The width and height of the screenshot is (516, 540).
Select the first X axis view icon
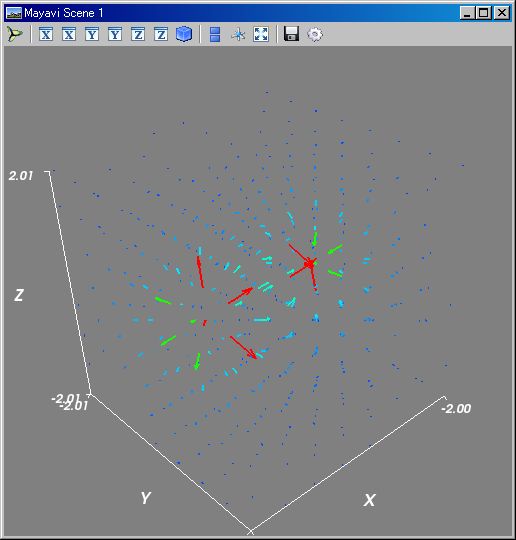(46, 34)
